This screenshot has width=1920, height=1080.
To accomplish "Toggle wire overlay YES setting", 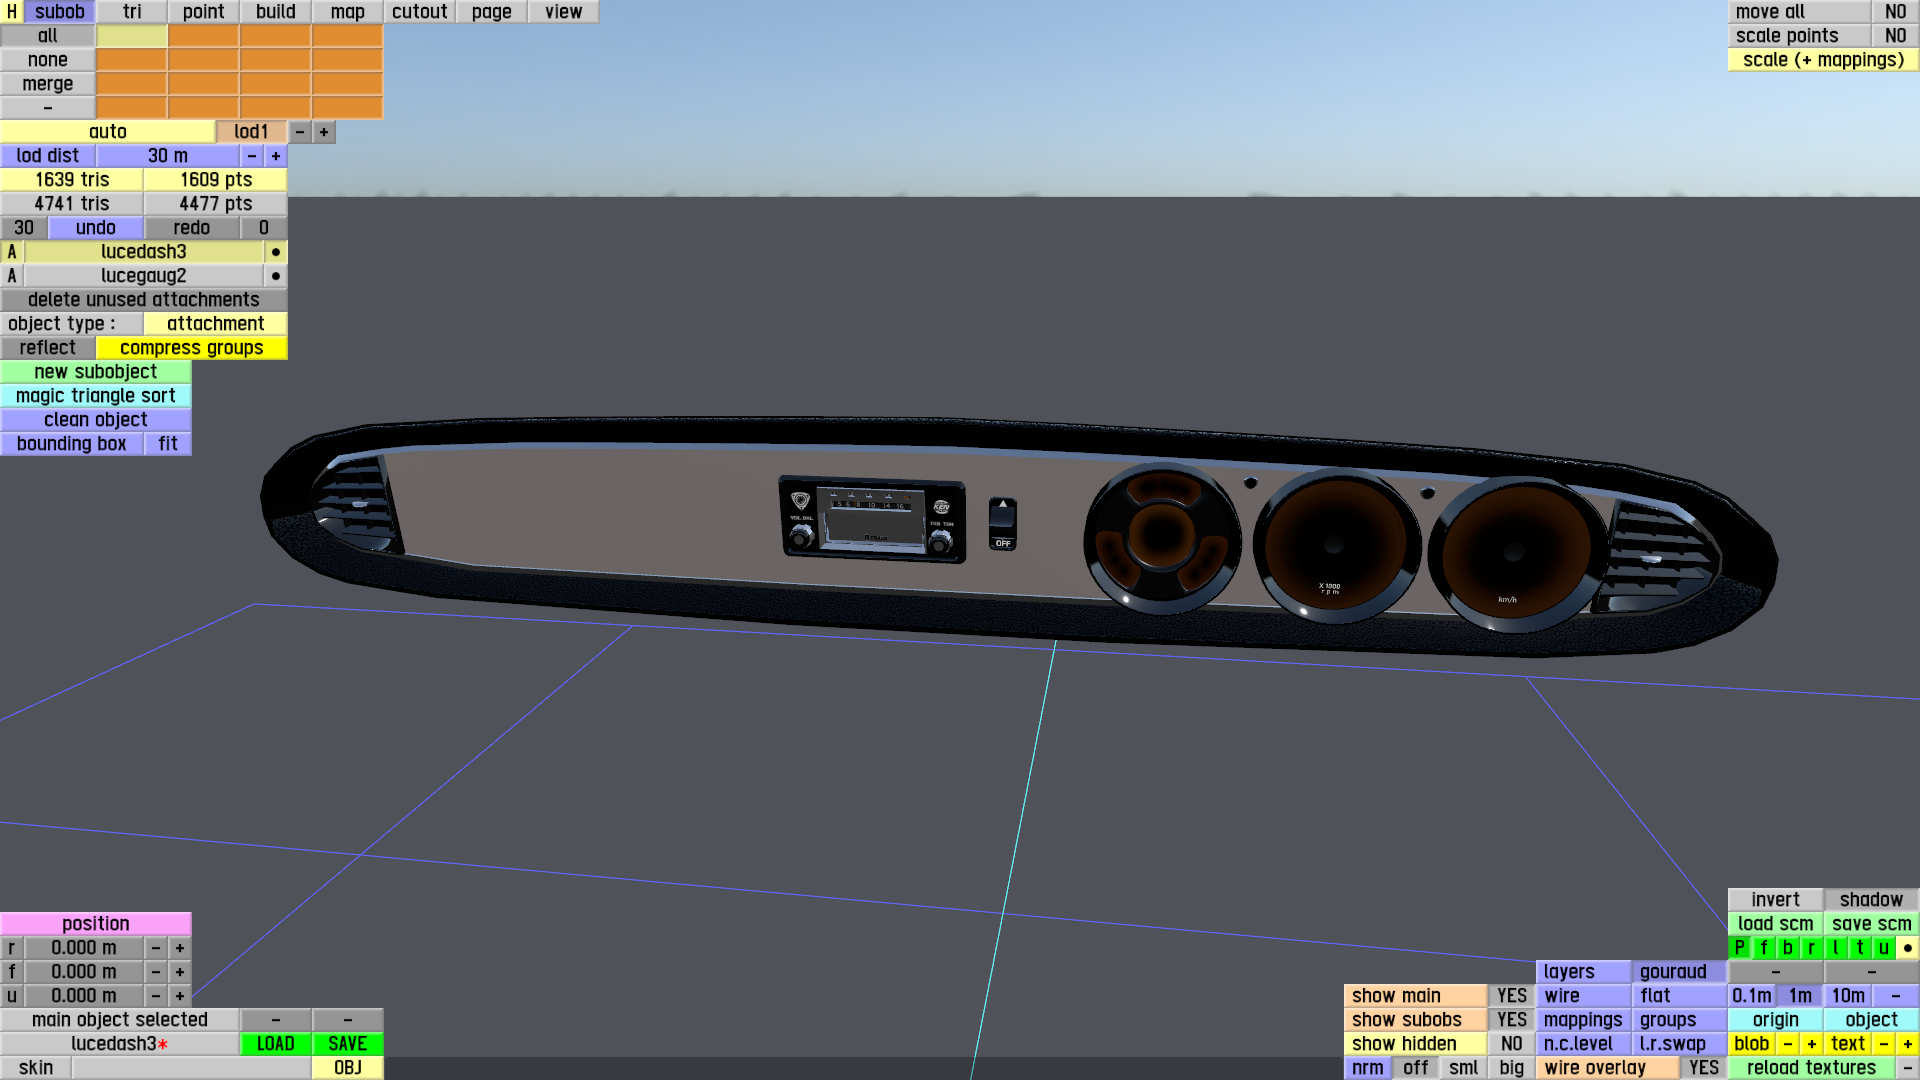I will pos(1703,1068).
